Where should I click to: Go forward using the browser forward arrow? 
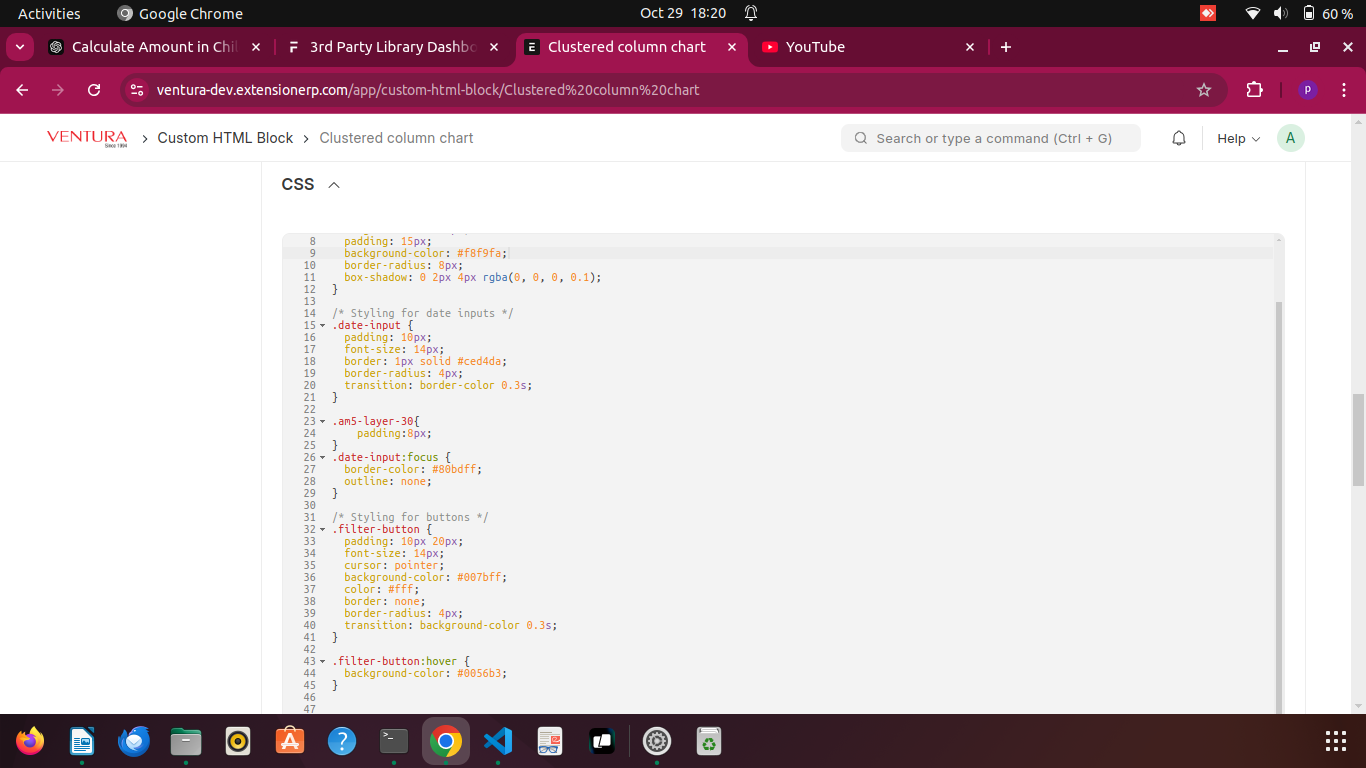(58, 90)
